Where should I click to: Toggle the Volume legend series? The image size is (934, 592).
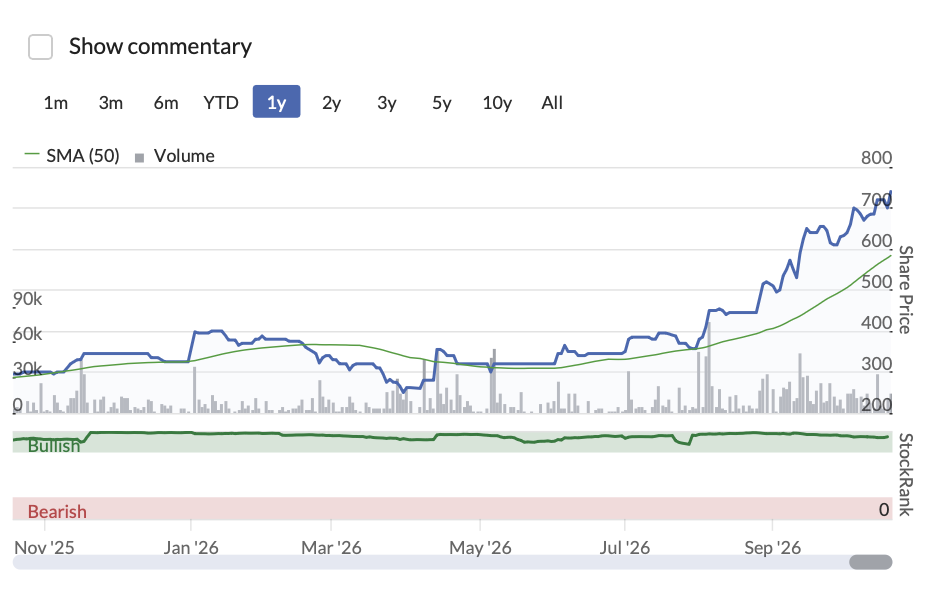175,155
